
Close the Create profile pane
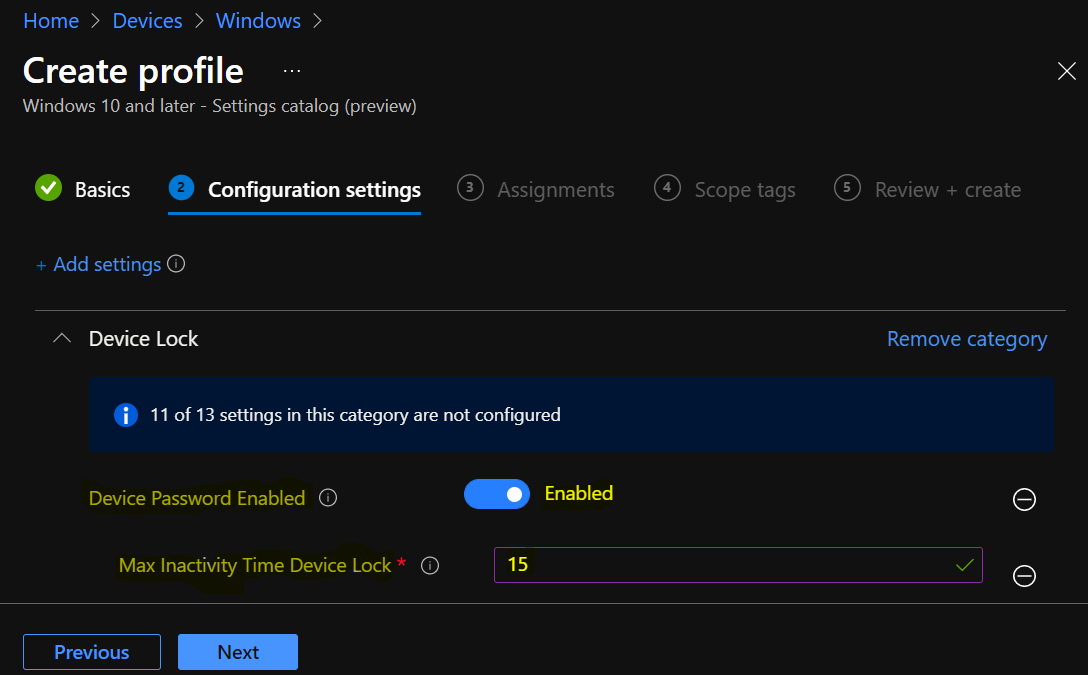[x=1066, y=71]
